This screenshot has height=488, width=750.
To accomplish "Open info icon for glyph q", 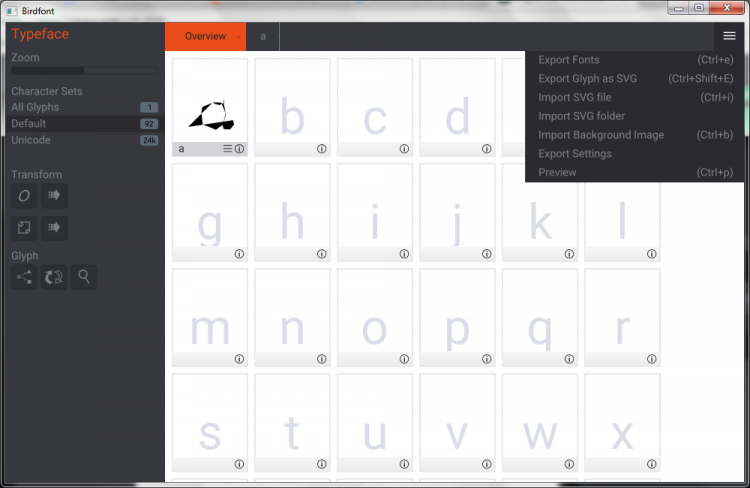I will 569,359.
